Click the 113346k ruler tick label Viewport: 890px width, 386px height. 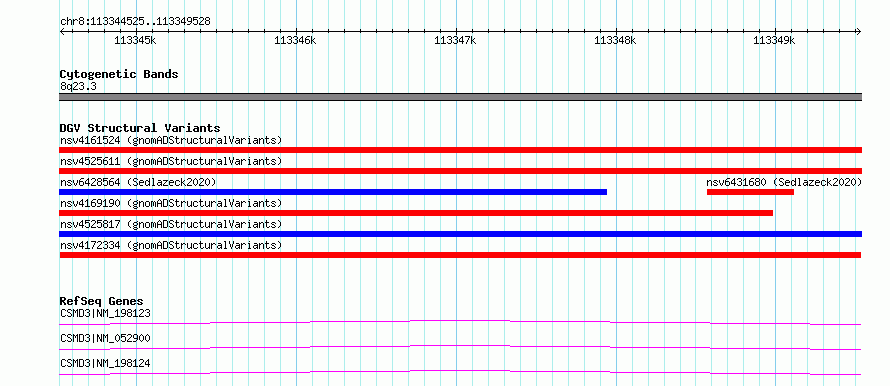pyautogui.click(x=295, y=40)
